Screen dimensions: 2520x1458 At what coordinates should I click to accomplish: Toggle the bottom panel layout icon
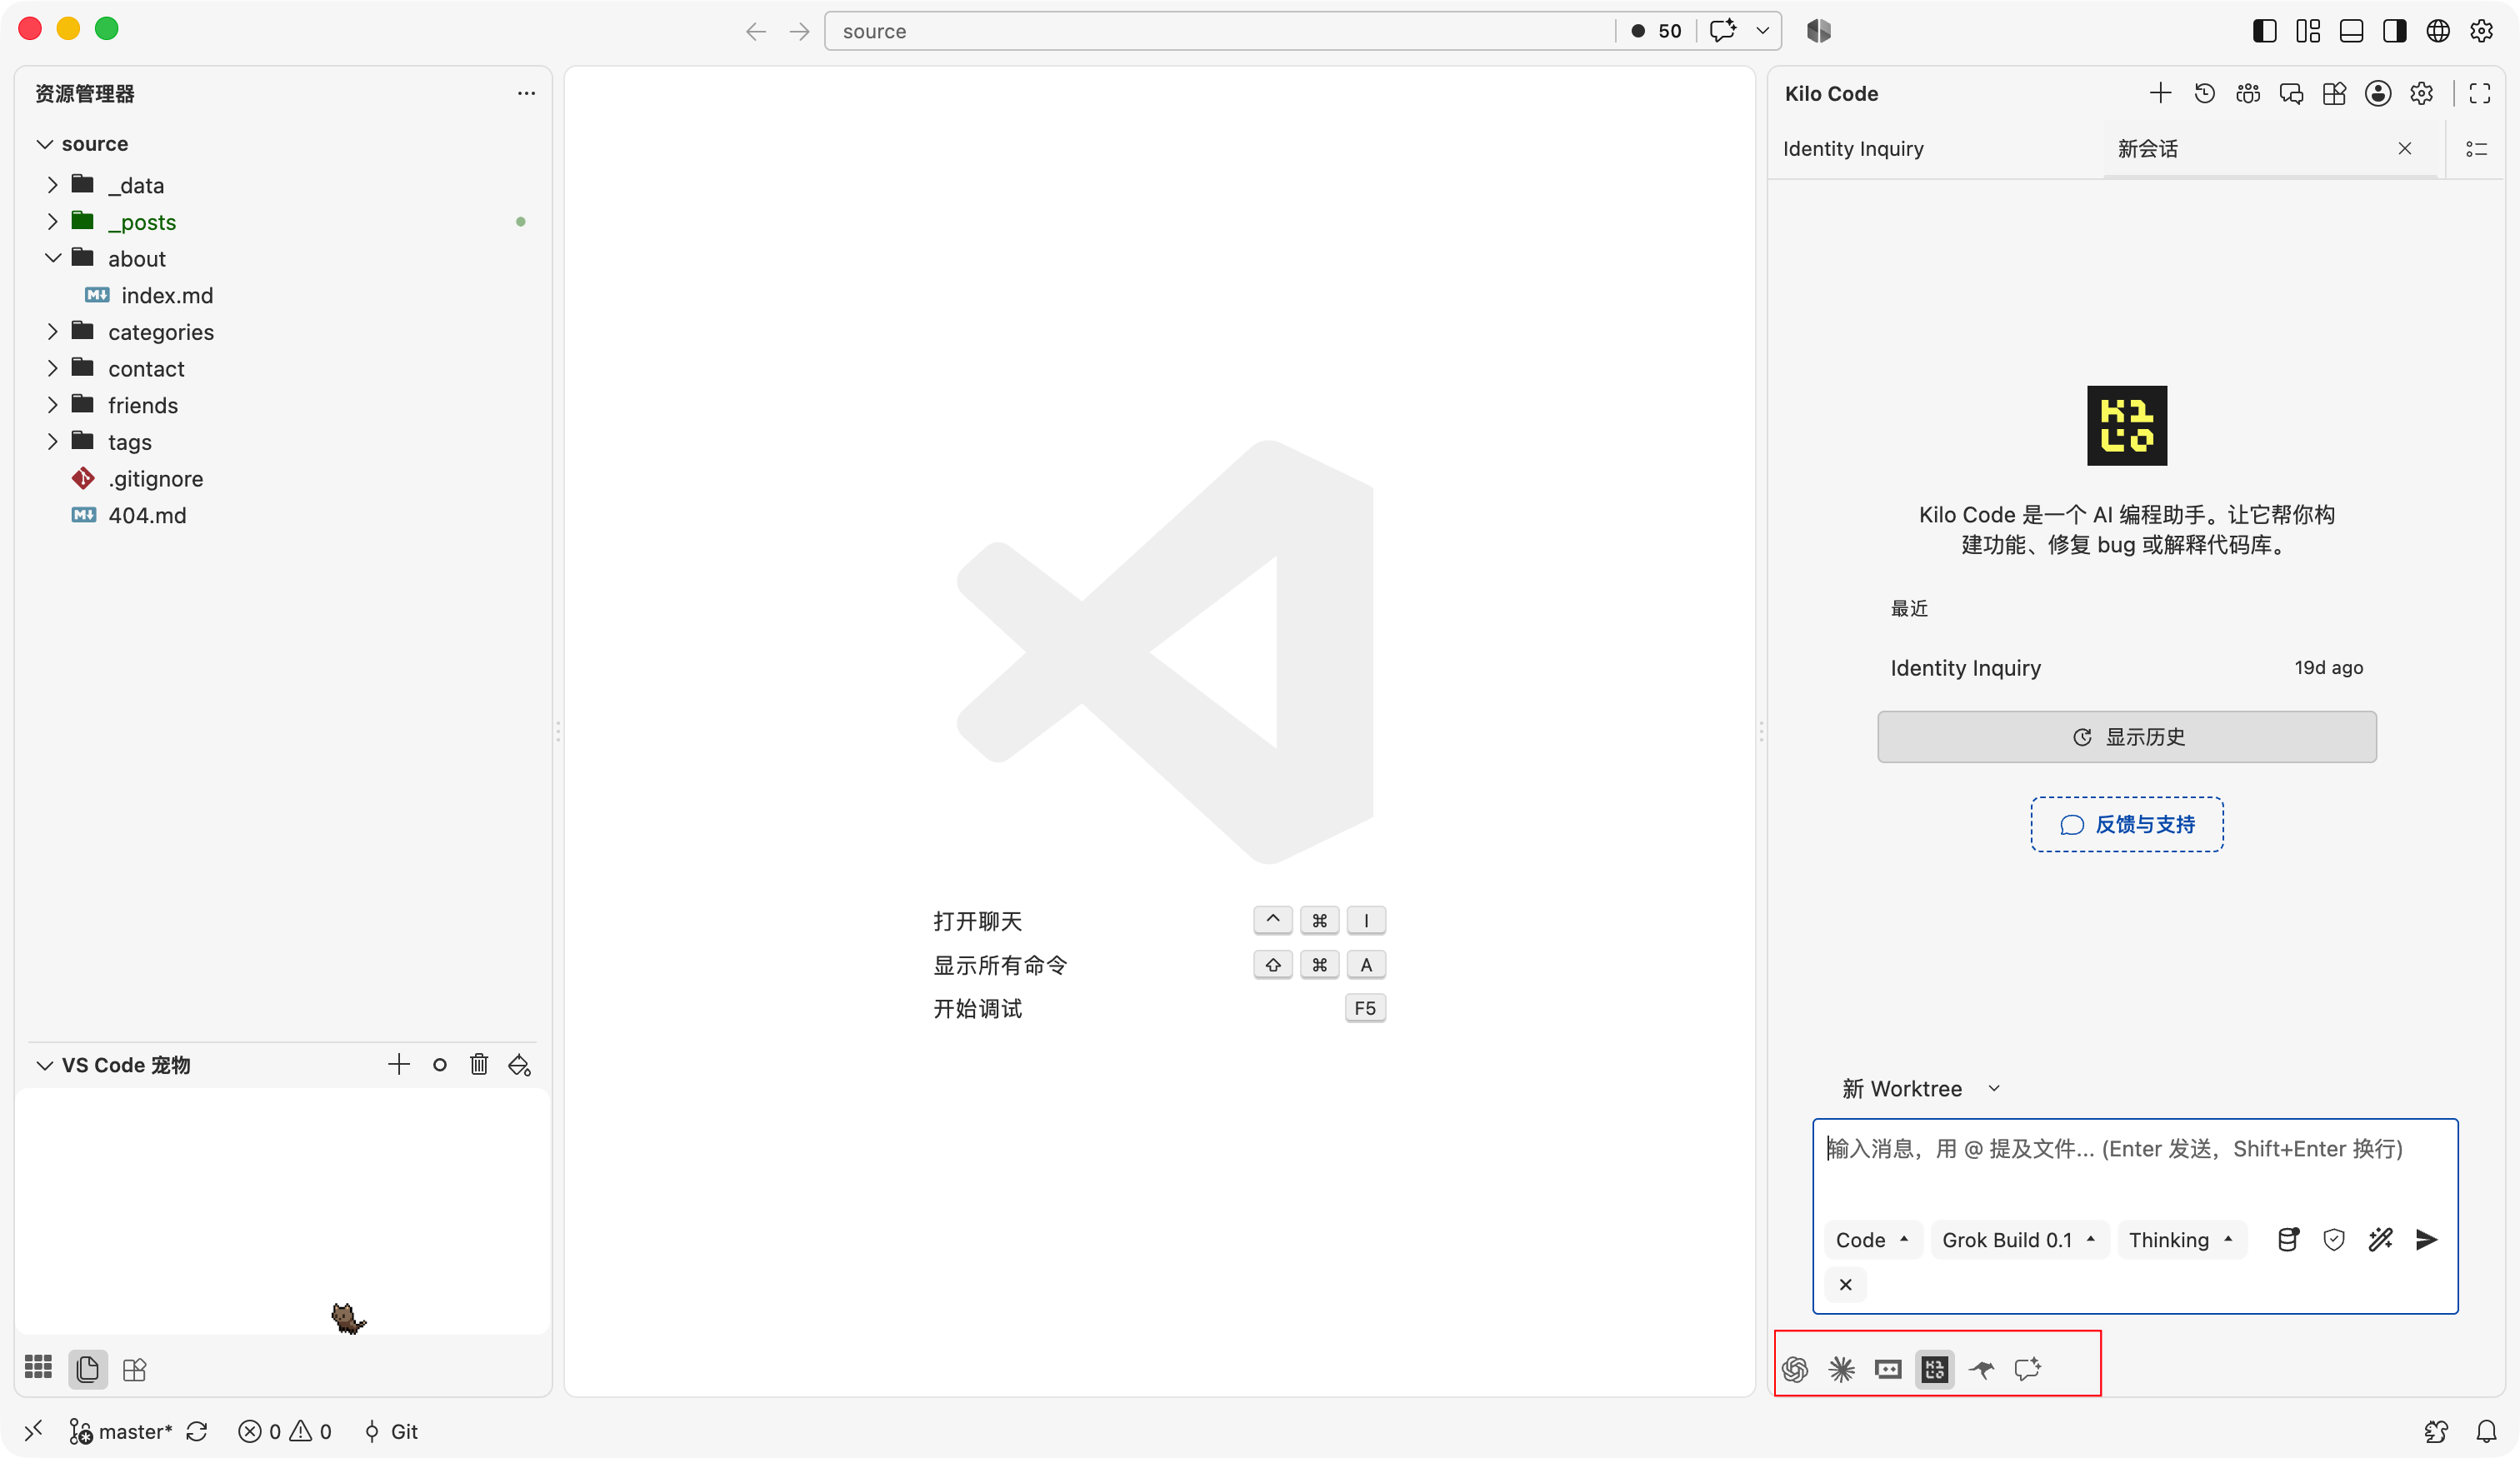point(2352,31)
